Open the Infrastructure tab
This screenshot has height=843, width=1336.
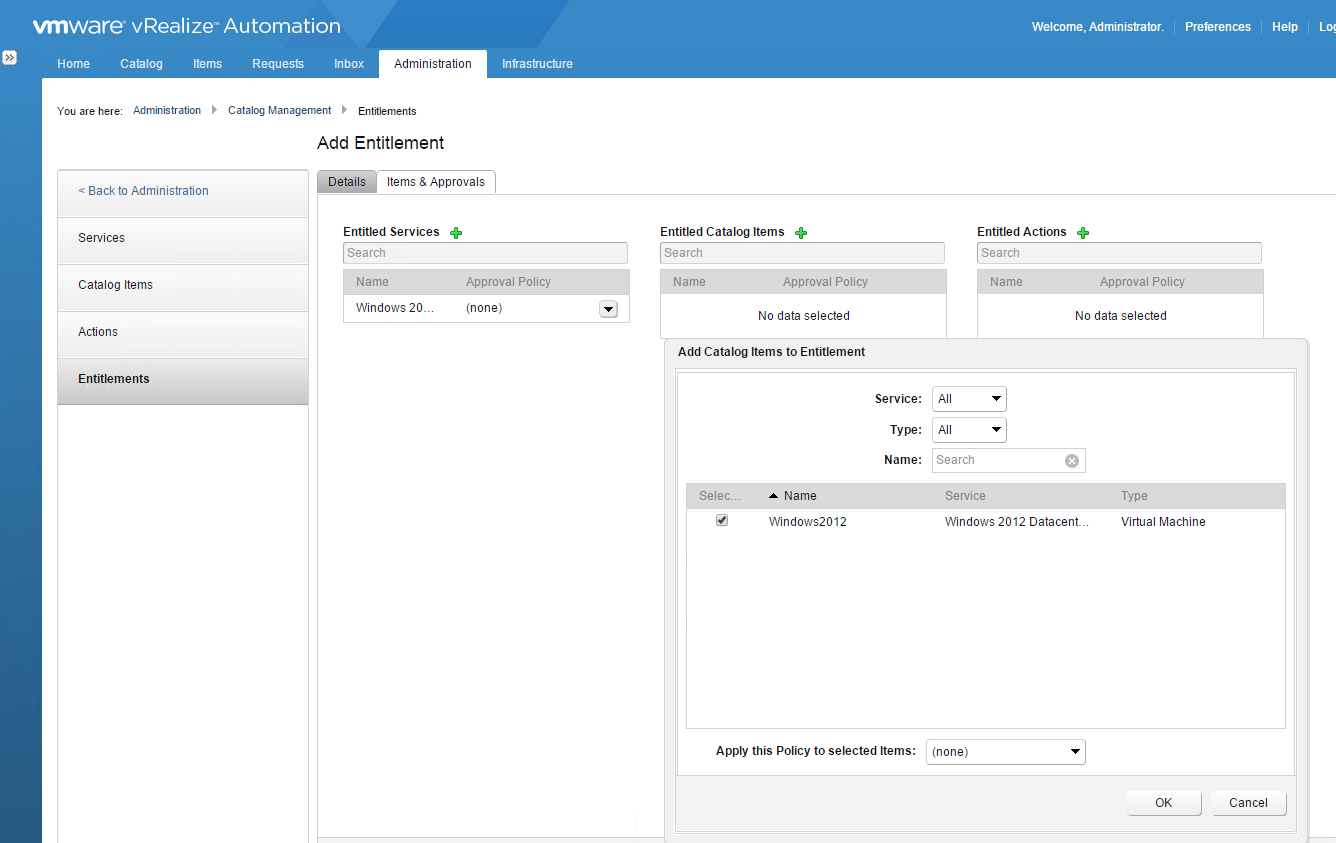537,64
